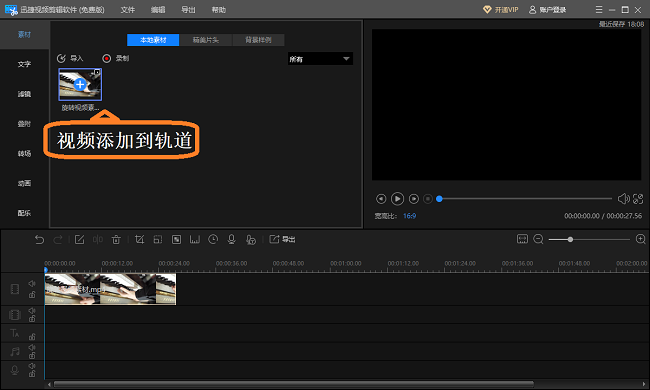This screenshot has width=650, height=390.
Task: Enter fullscreen preview mode
Action: pyautogui.click(x=638, y=199)
